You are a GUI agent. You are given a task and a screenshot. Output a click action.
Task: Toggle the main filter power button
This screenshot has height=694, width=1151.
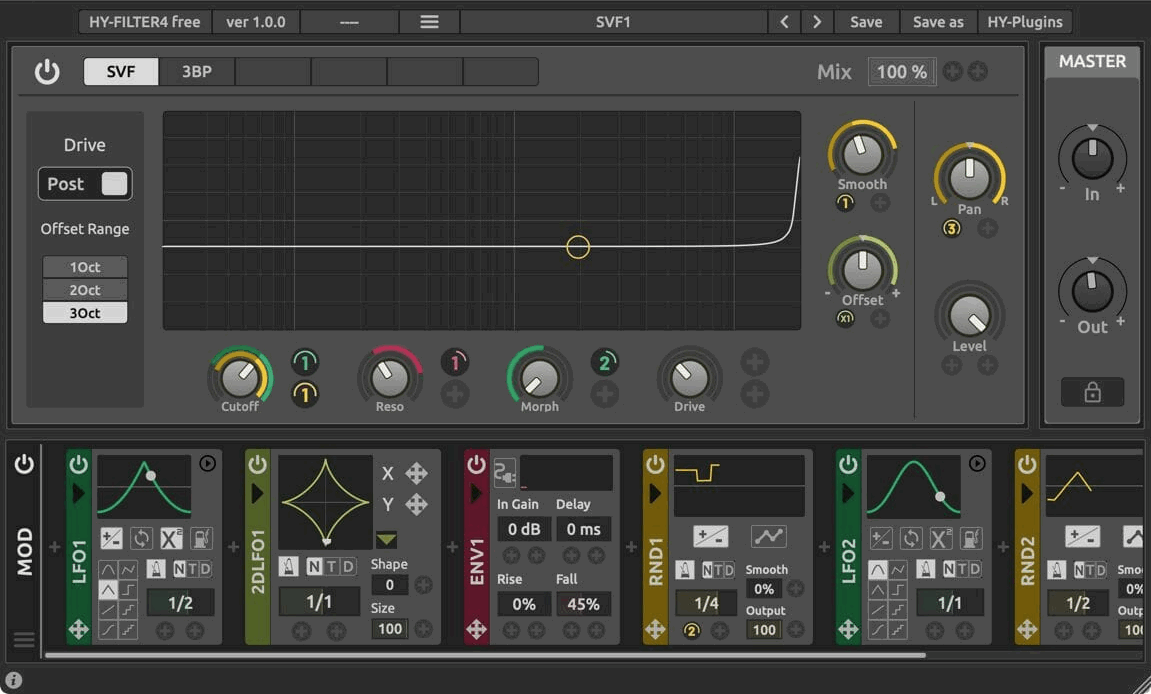47,72
